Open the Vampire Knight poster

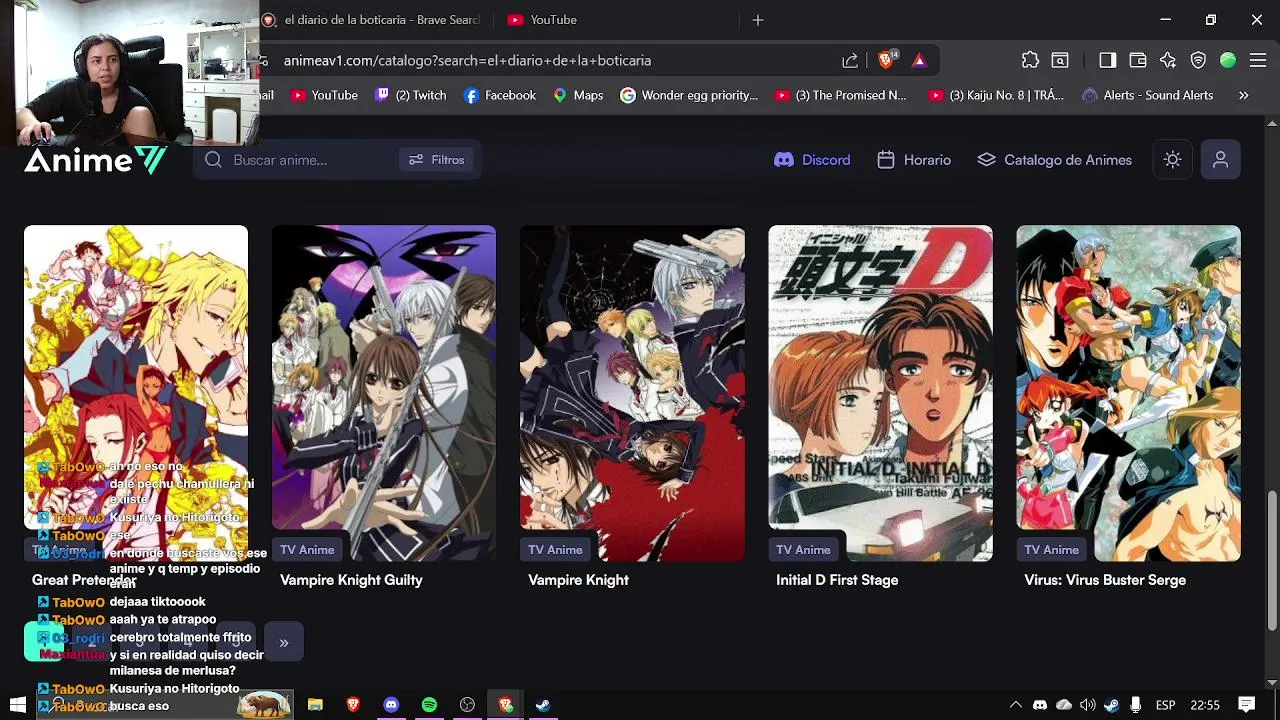[632, 392]
